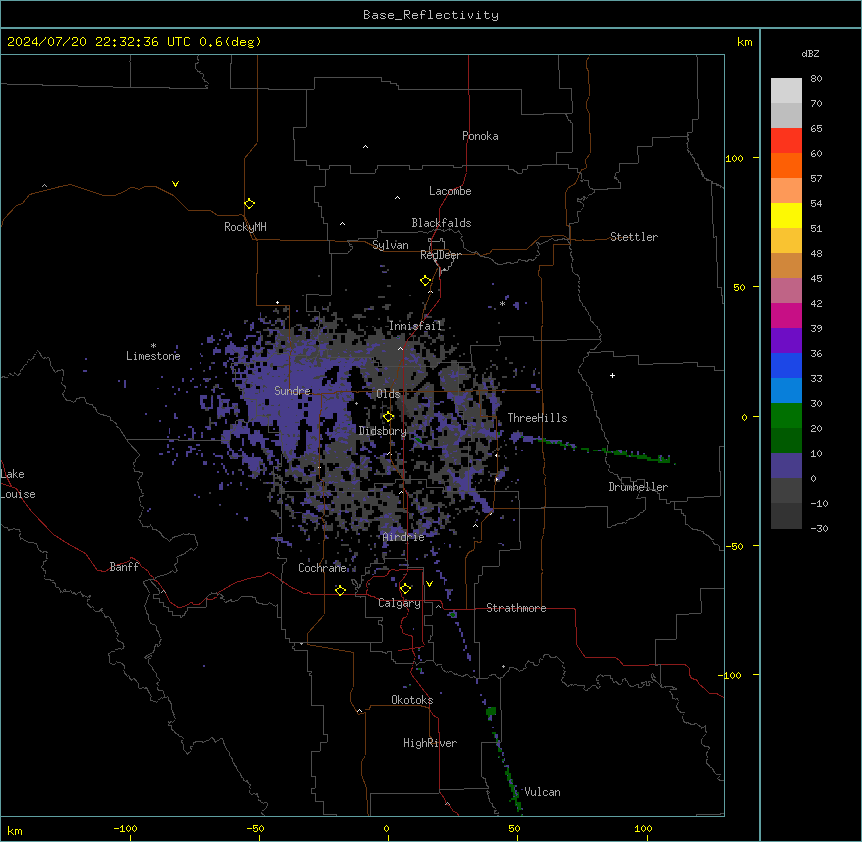Viewport: 862px width, 842px height.
Task: Pick the tan 45-48 dBZ legend swatch
Action: (786, 265)
